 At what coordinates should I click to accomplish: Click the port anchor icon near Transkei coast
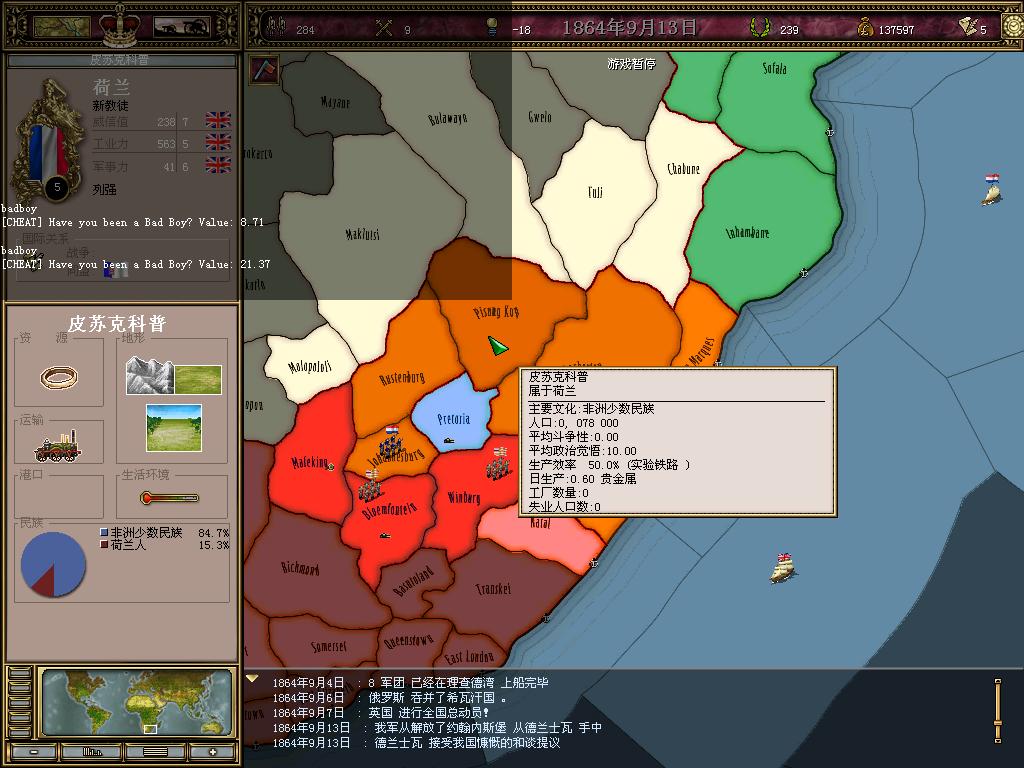click(546, 618)
